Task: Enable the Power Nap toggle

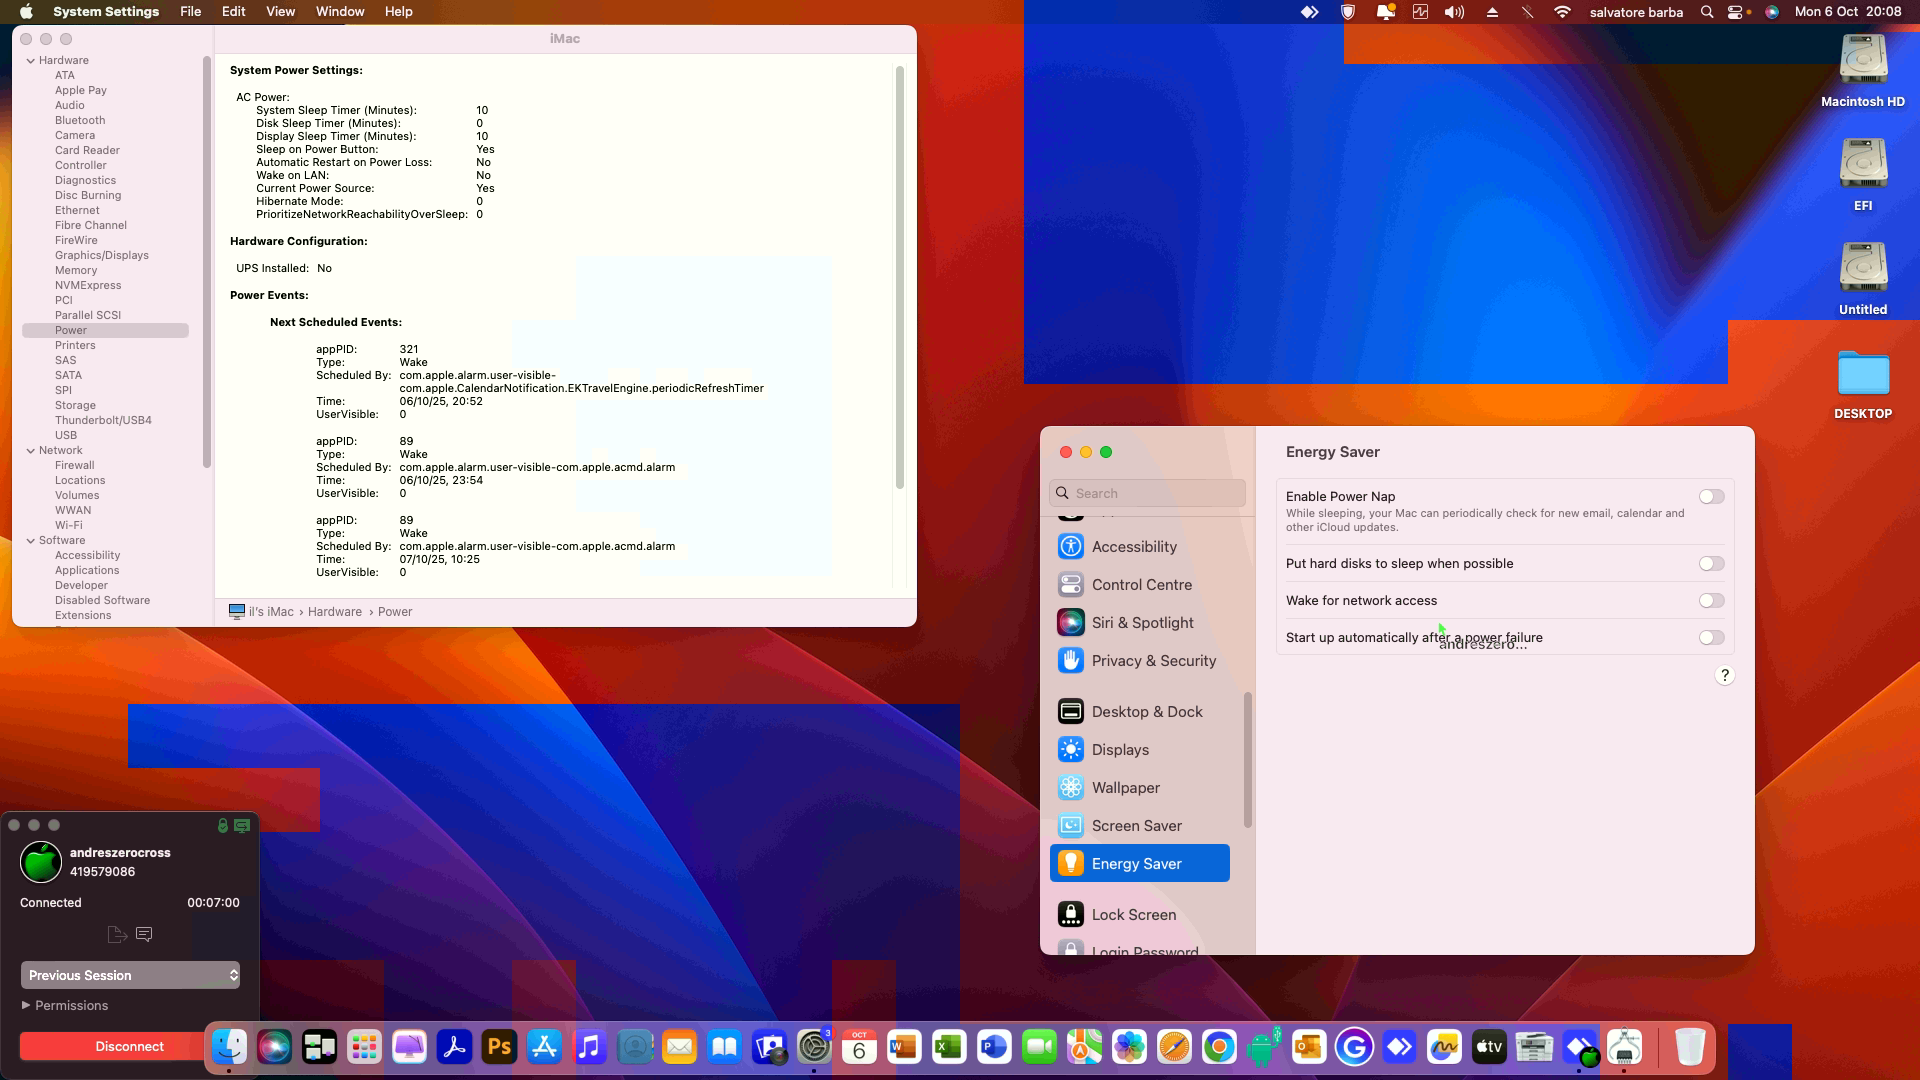Action: point(1711,496)
